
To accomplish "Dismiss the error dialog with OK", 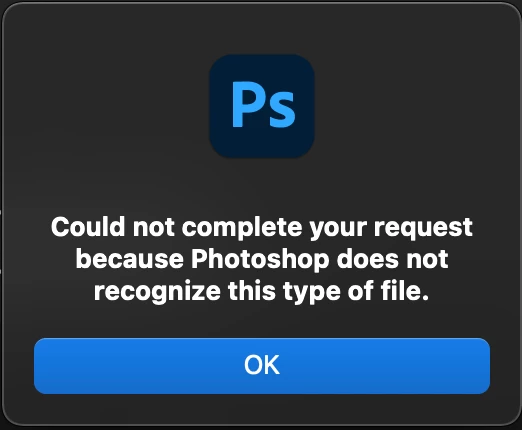I will pos(262,366).
